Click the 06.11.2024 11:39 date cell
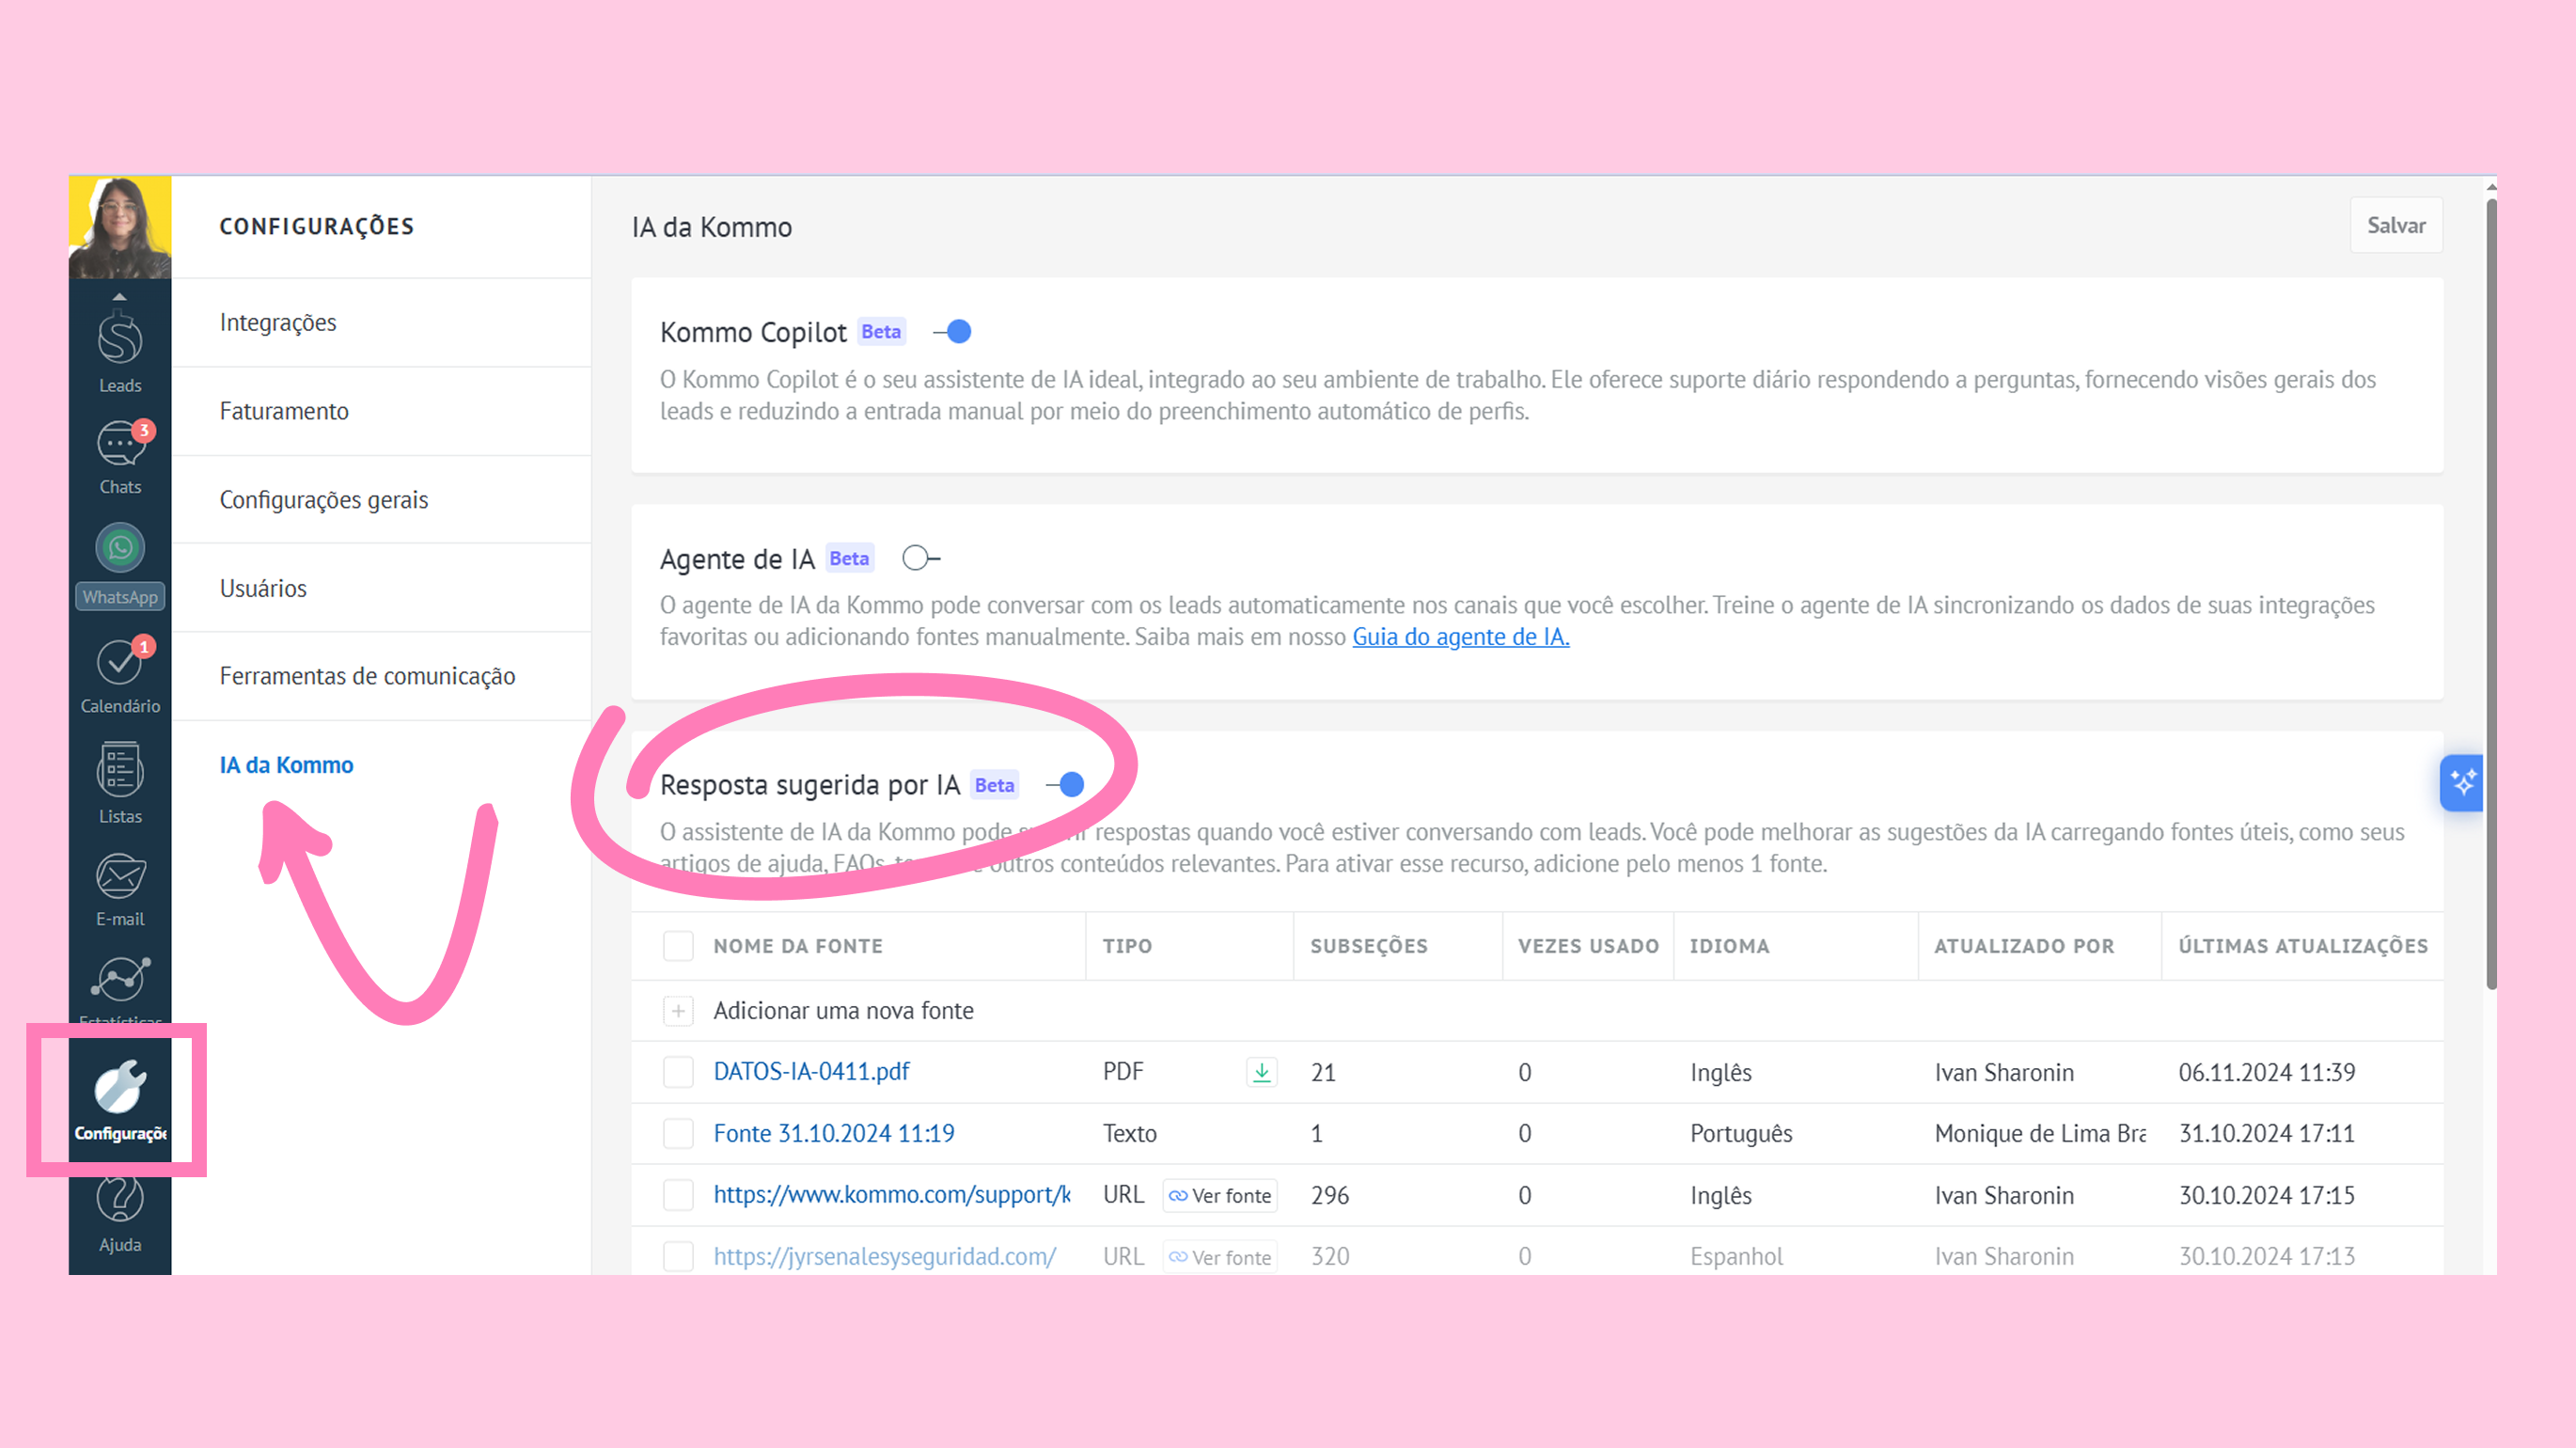The width and height of the screenshot is (2576, 1448). pos(2267,1072)
